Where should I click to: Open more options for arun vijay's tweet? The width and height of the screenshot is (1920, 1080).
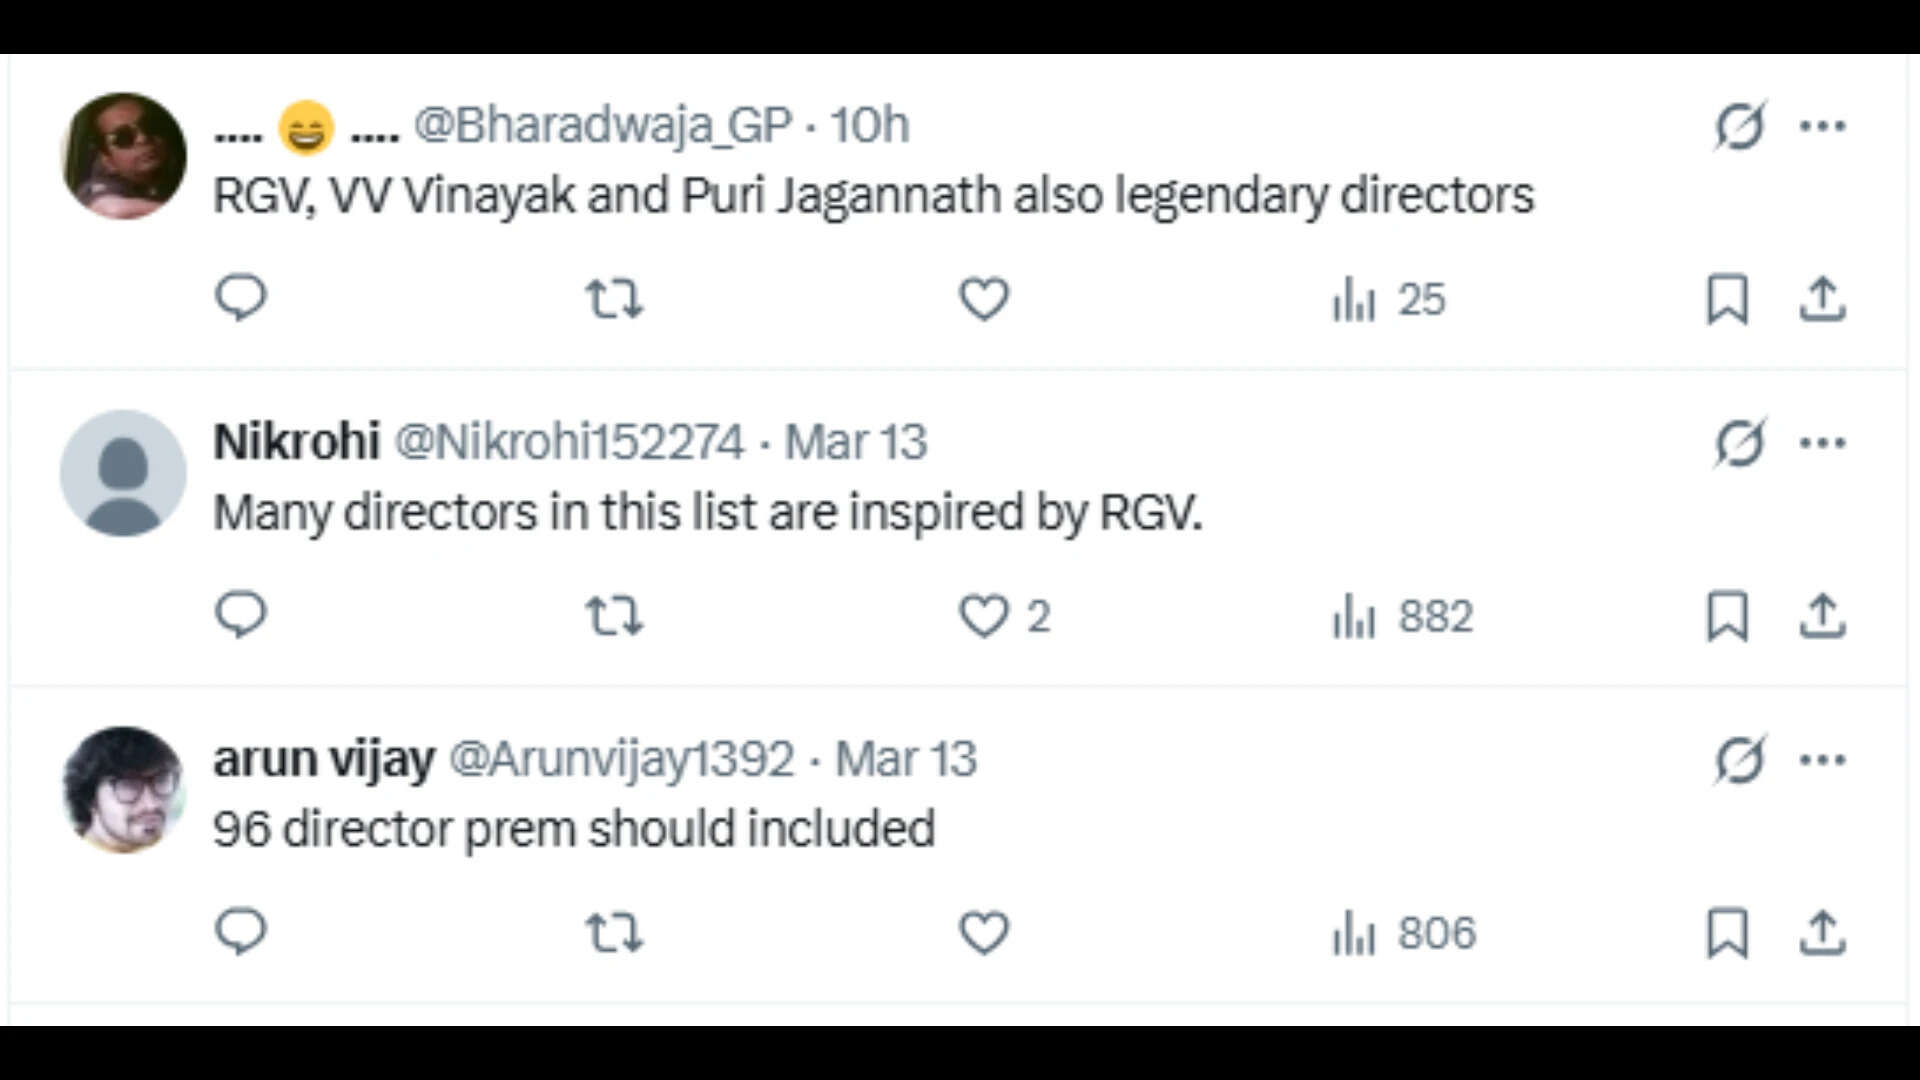click(1822, 760)
